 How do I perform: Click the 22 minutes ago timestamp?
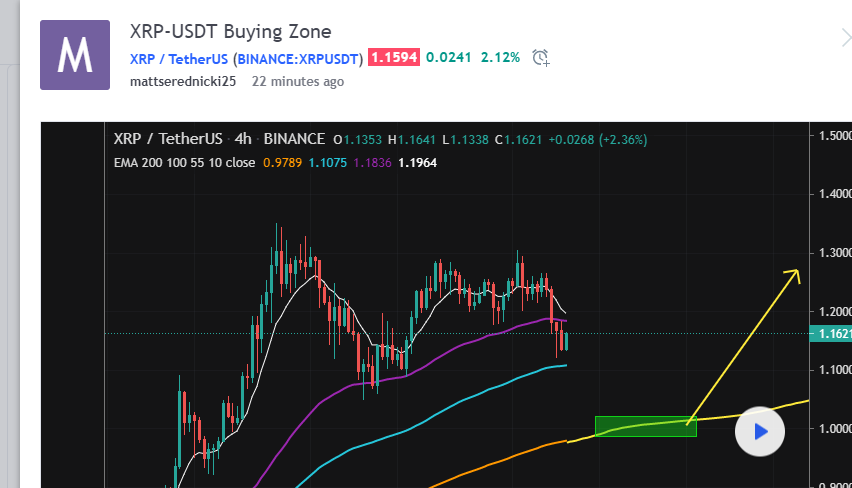click(x=298, y=81)
